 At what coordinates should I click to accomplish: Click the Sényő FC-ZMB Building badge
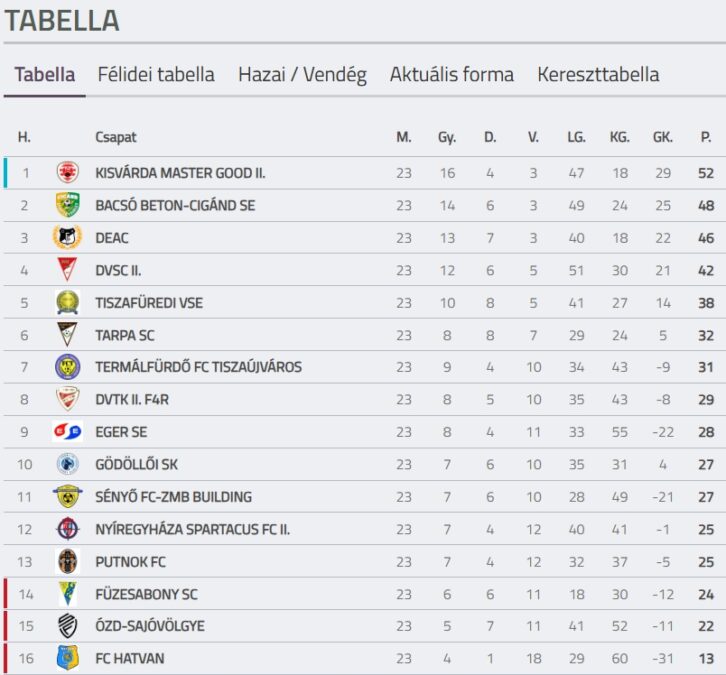pyautogui.click(x=68, y=496)
